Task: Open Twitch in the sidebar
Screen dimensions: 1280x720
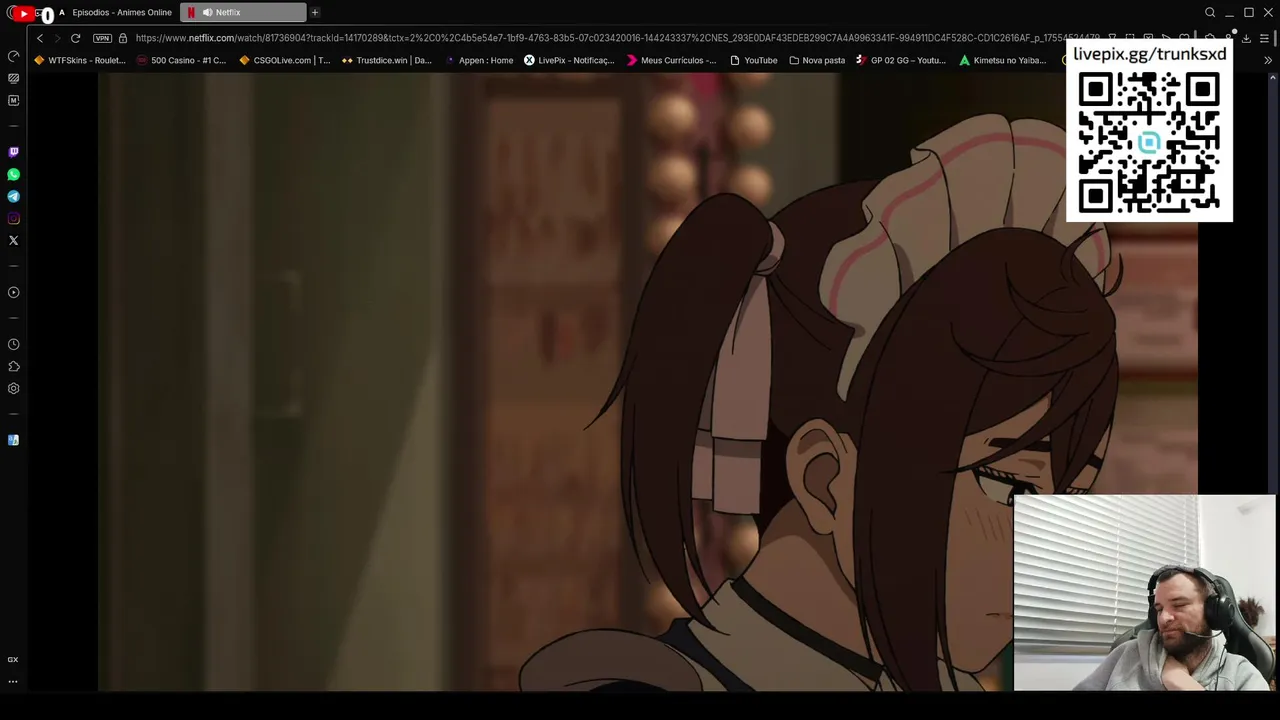Action: click(x=13, y=152)
